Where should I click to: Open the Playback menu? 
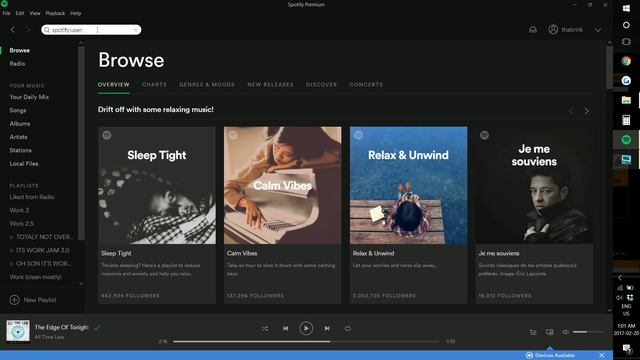tap(55, 13)
